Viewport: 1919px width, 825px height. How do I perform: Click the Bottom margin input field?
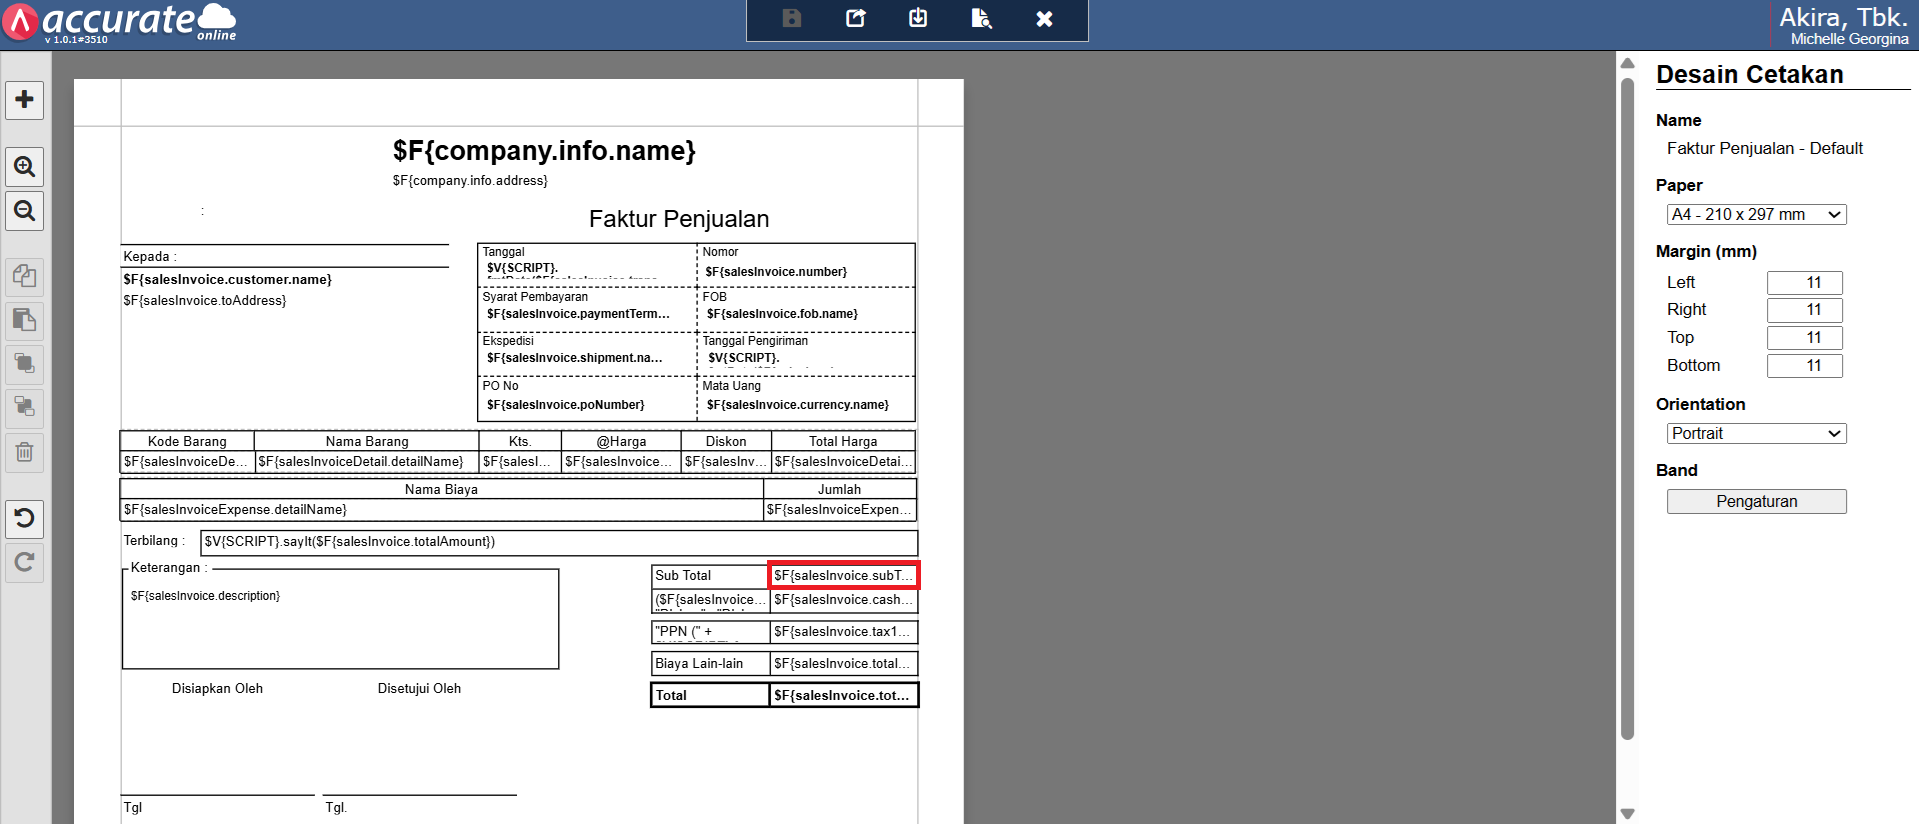pyautogui.click(x=1804, y=366)
